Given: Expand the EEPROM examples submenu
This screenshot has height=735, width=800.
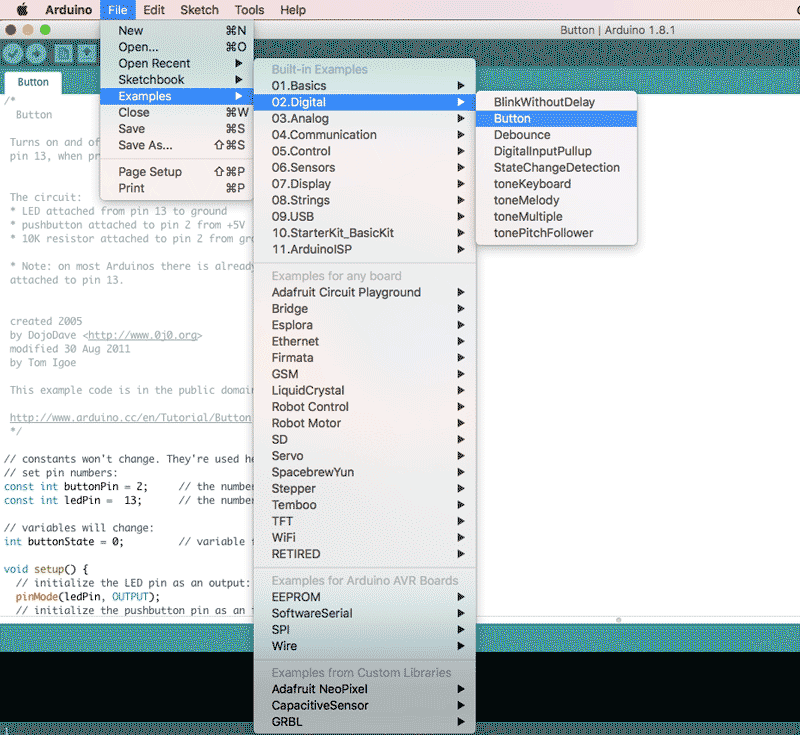Looking at the screenshot, I should point(365,597).
